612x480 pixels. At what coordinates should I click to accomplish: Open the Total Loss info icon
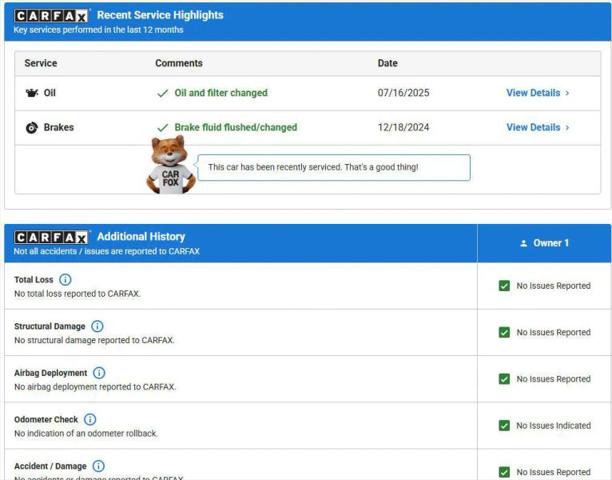[x=65, y=279]
